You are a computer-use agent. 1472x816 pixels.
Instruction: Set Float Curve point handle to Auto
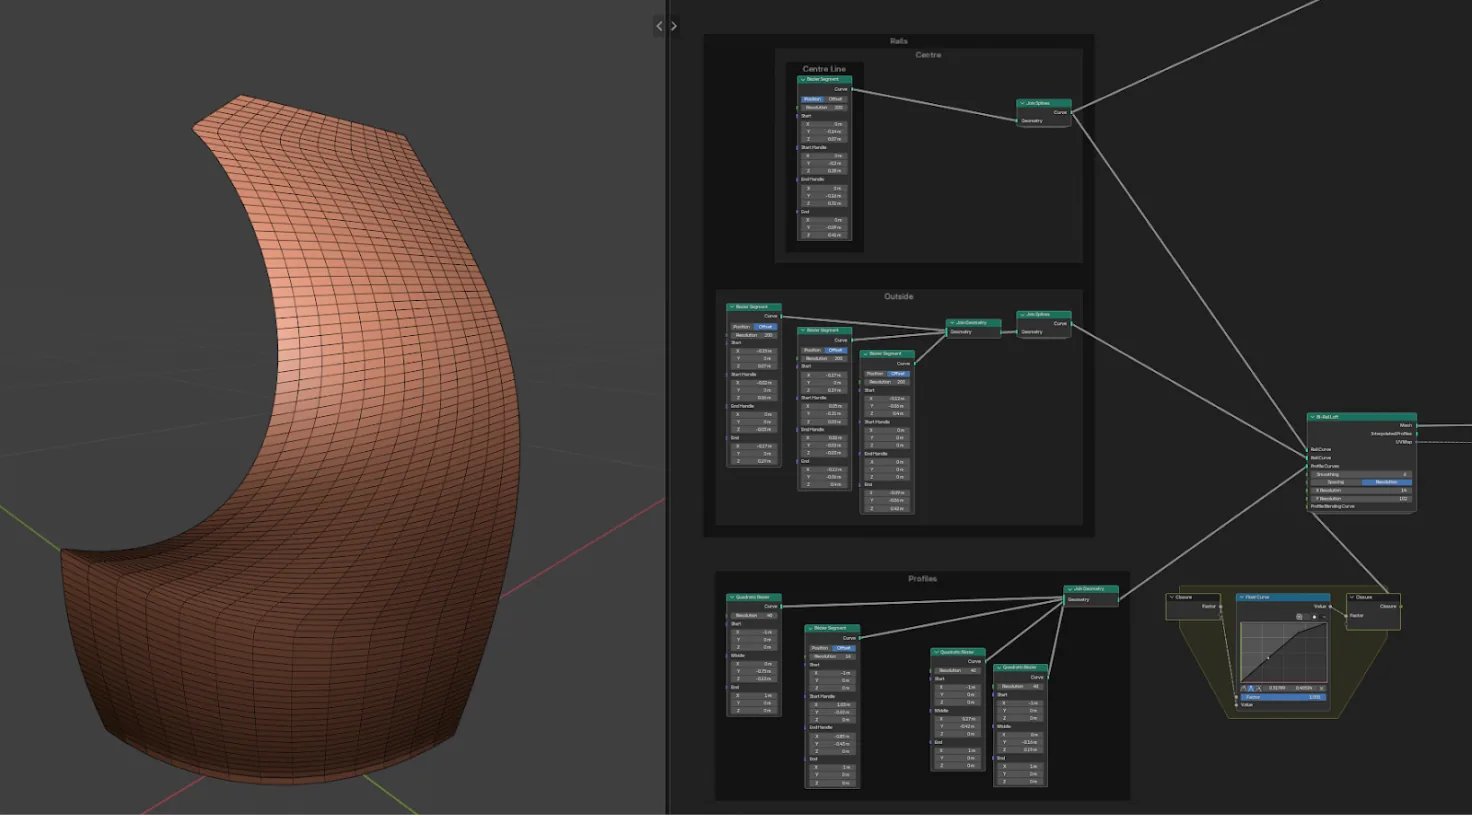click(1244, 688)
